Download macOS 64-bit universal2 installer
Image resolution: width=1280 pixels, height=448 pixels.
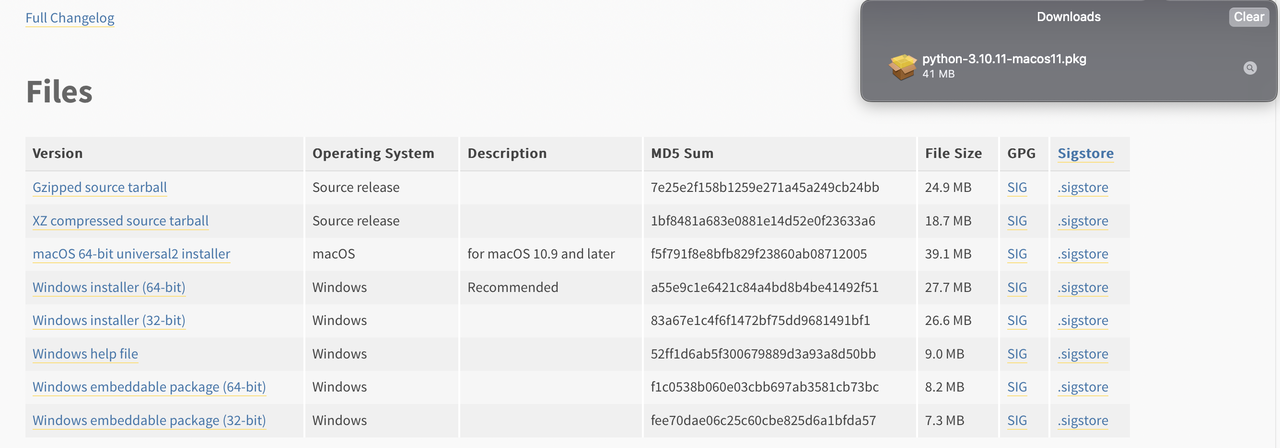132,254
